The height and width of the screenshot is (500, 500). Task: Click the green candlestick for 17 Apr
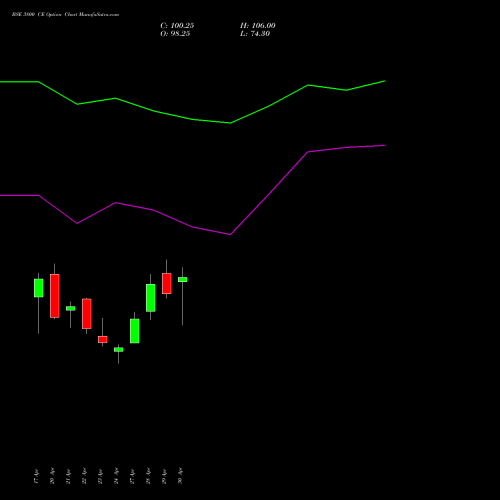pos(39,288)
